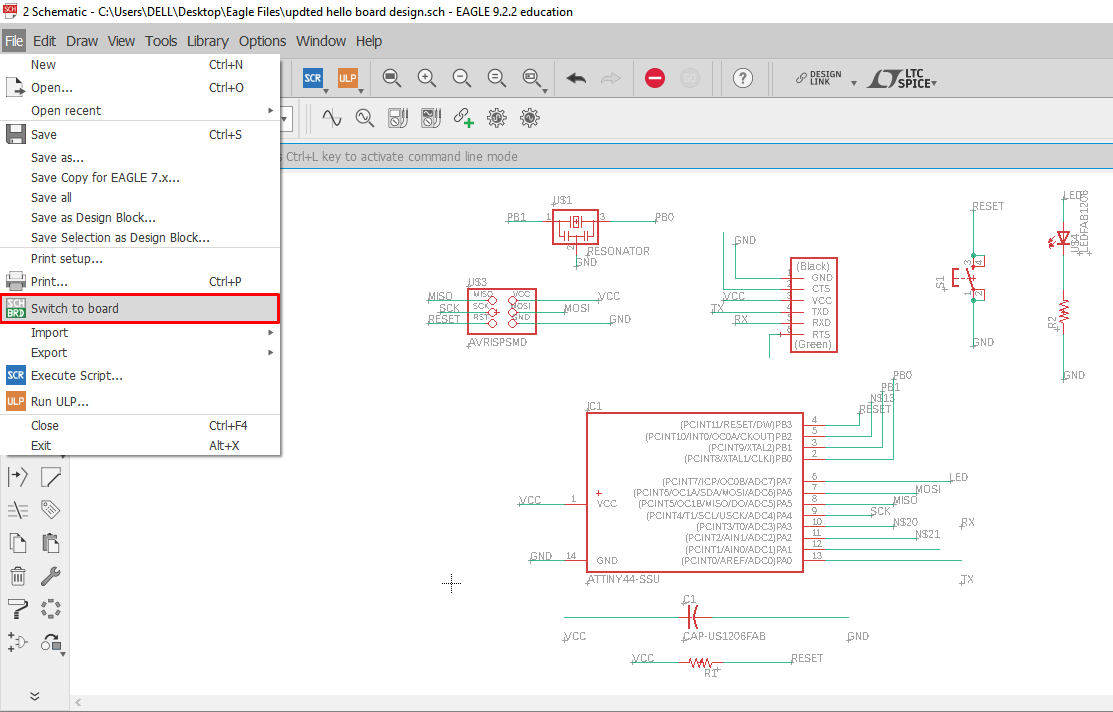Open the Help question mark icon
This screenshot has width=1113, height=712.
742,78
